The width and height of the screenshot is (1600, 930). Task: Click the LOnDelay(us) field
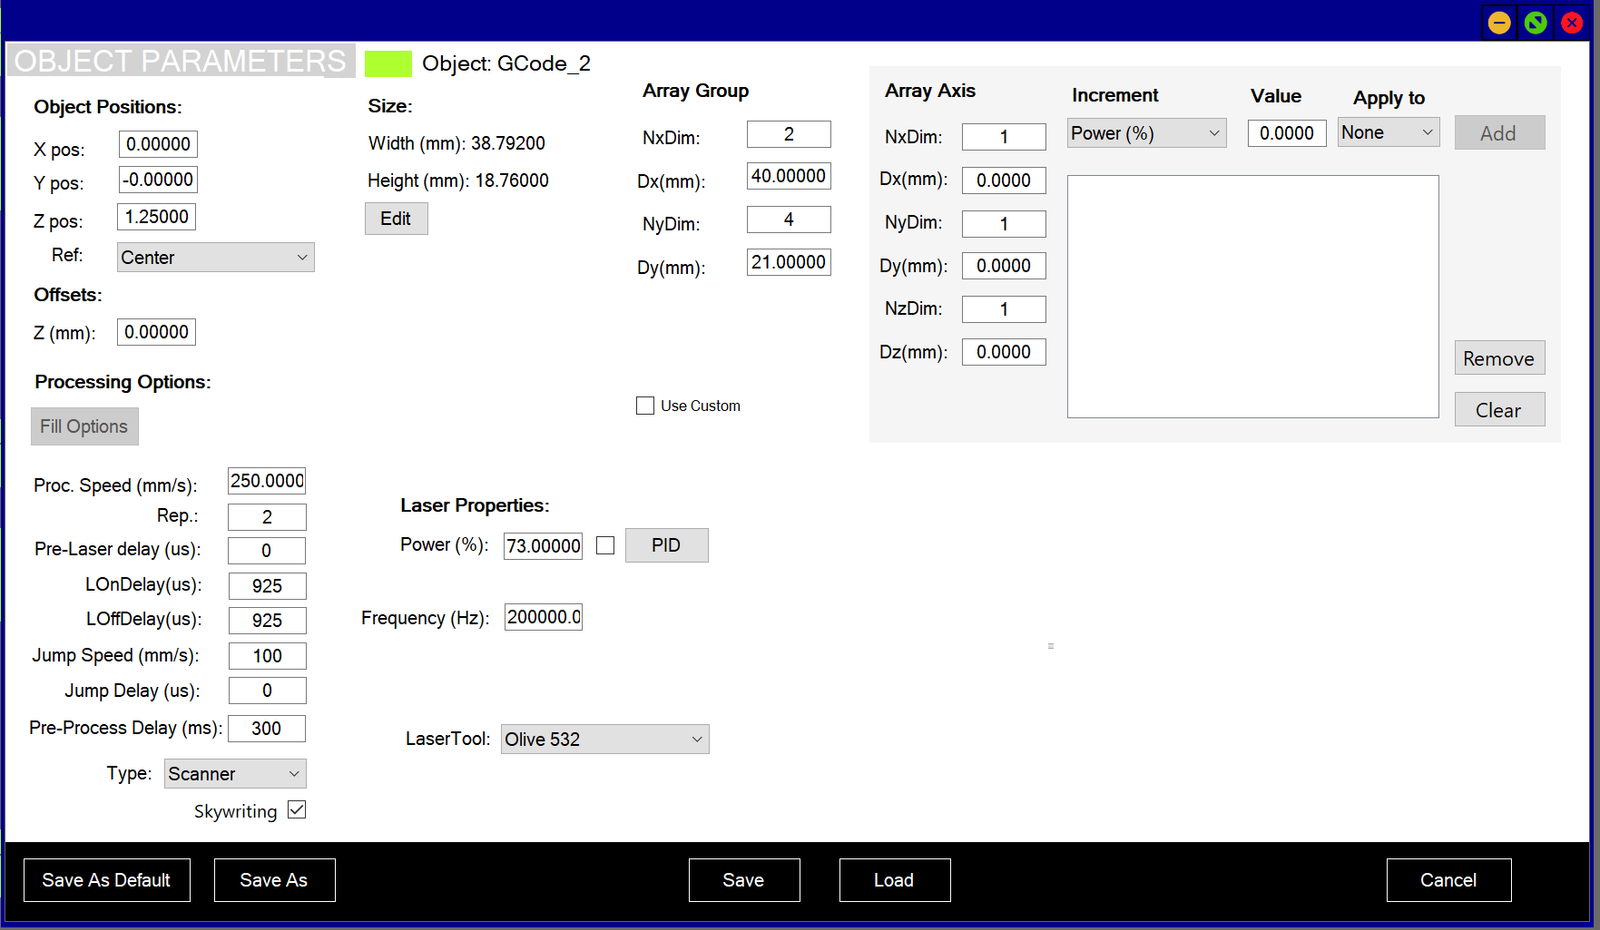(x=267, y=586)
